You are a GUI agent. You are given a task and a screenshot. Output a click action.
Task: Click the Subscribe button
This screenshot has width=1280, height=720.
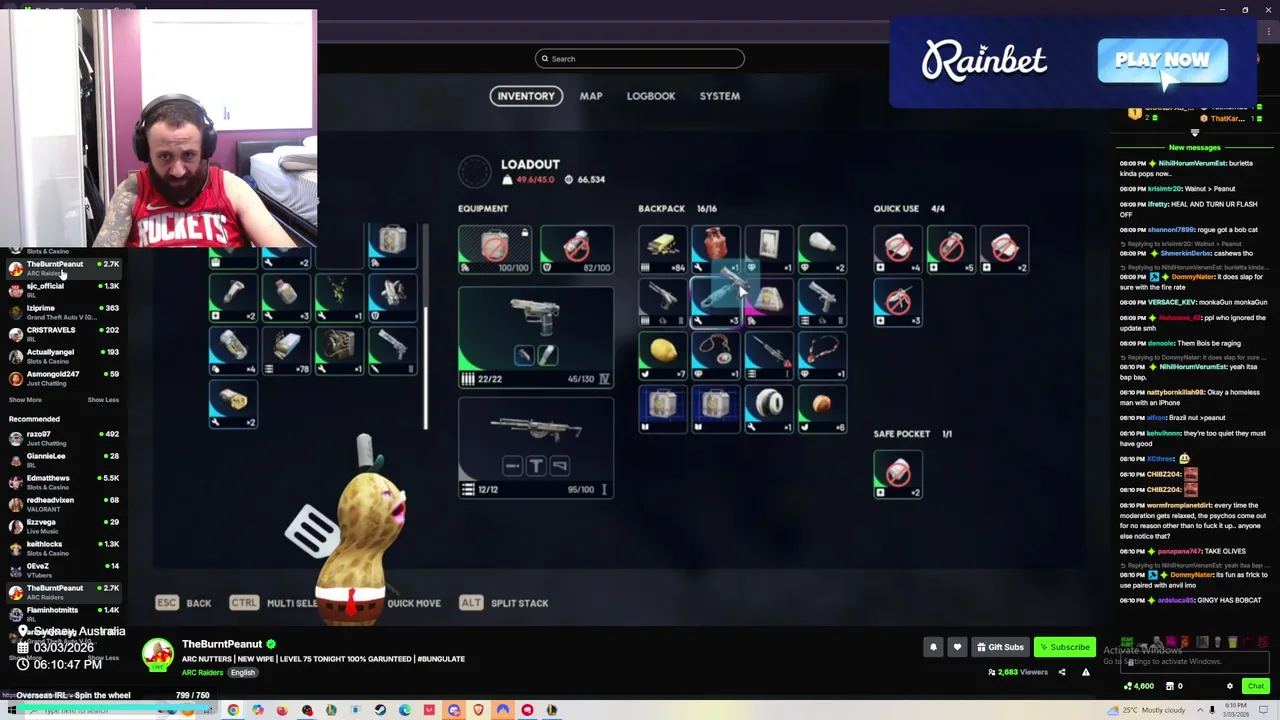coord(1064,647)
